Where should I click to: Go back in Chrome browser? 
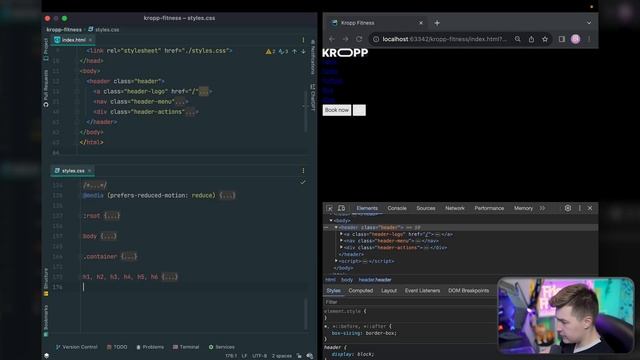332,39
